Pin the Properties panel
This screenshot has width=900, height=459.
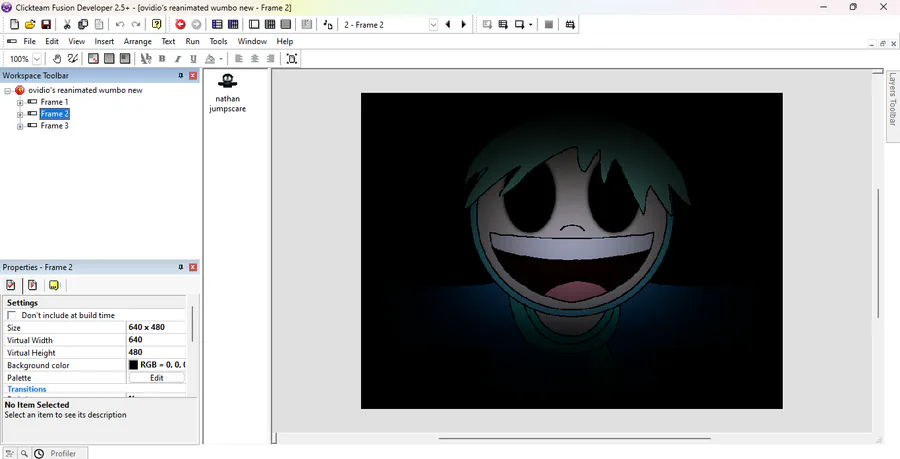coord(180,267)
